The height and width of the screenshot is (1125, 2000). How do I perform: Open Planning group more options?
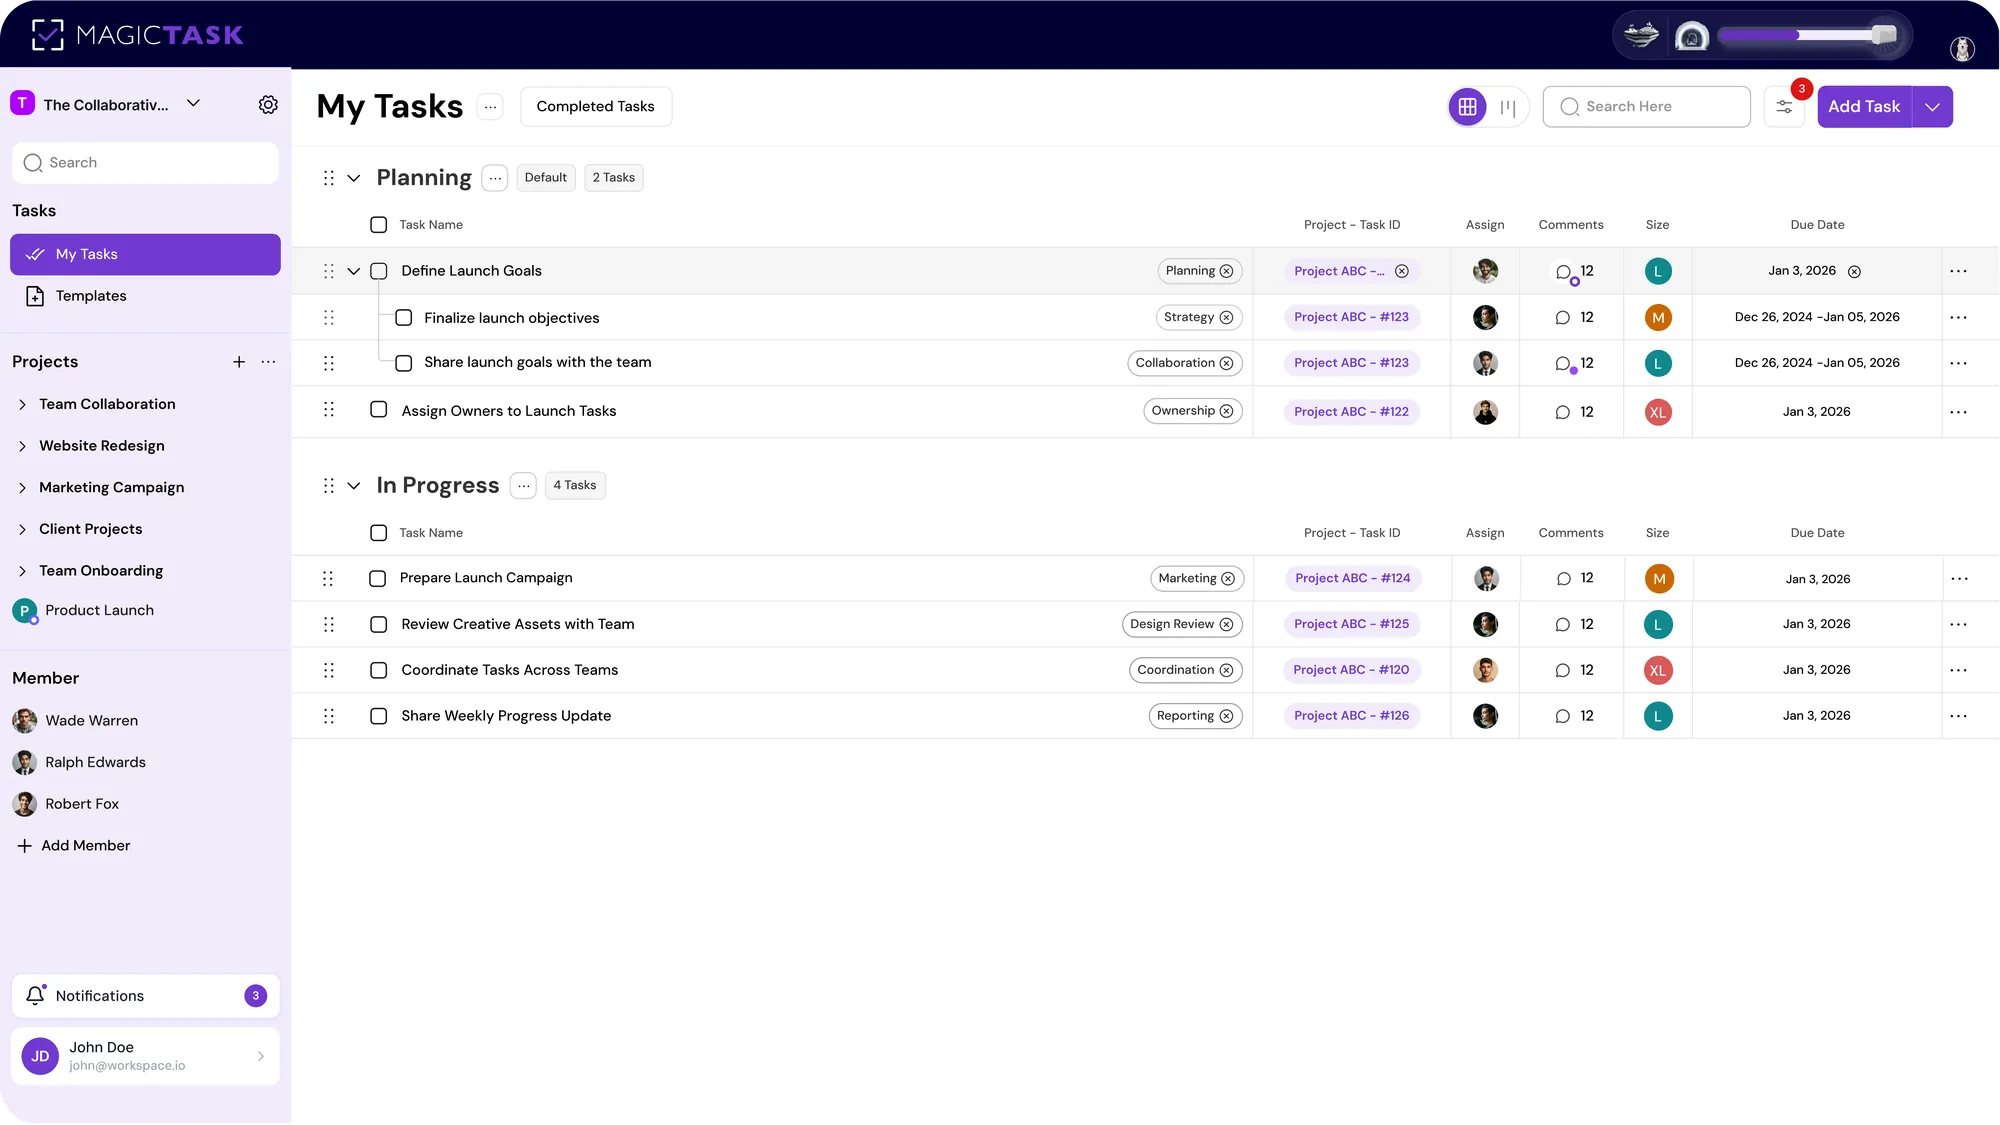(495, 178)
